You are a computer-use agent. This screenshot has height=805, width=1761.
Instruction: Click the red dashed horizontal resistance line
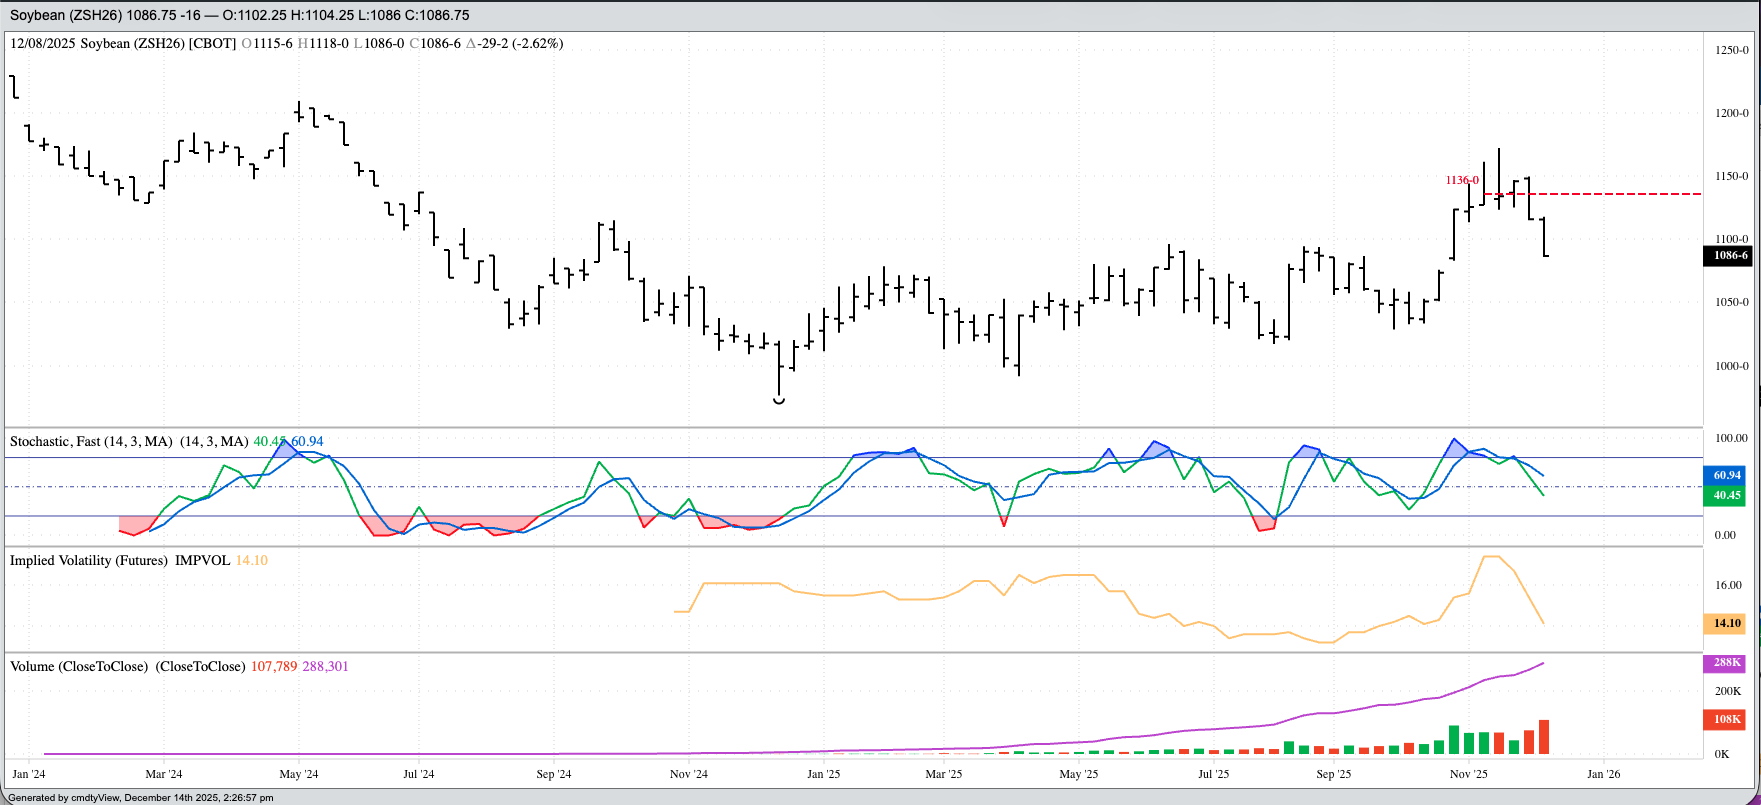1620,194
